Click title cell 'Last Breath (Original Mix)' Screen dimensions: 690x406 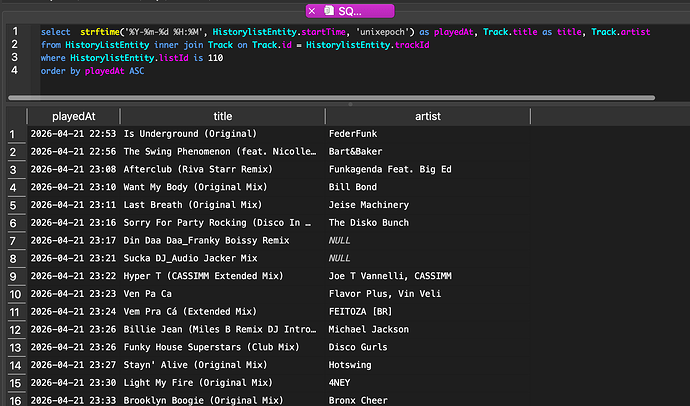(x=223, y=205)
